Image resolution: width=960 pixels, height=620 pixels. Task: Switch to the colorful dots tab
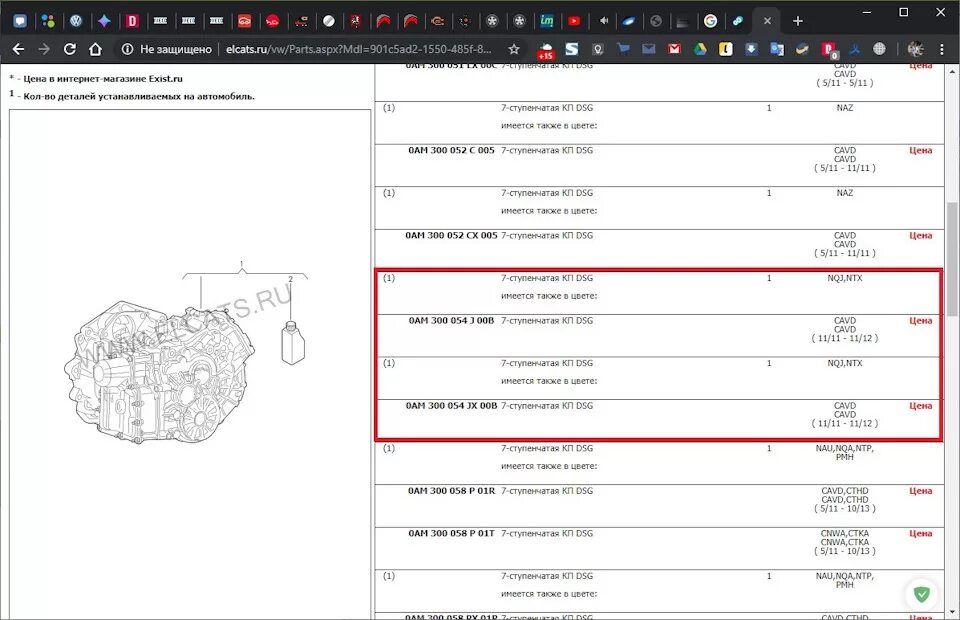(x=48, y=21)
